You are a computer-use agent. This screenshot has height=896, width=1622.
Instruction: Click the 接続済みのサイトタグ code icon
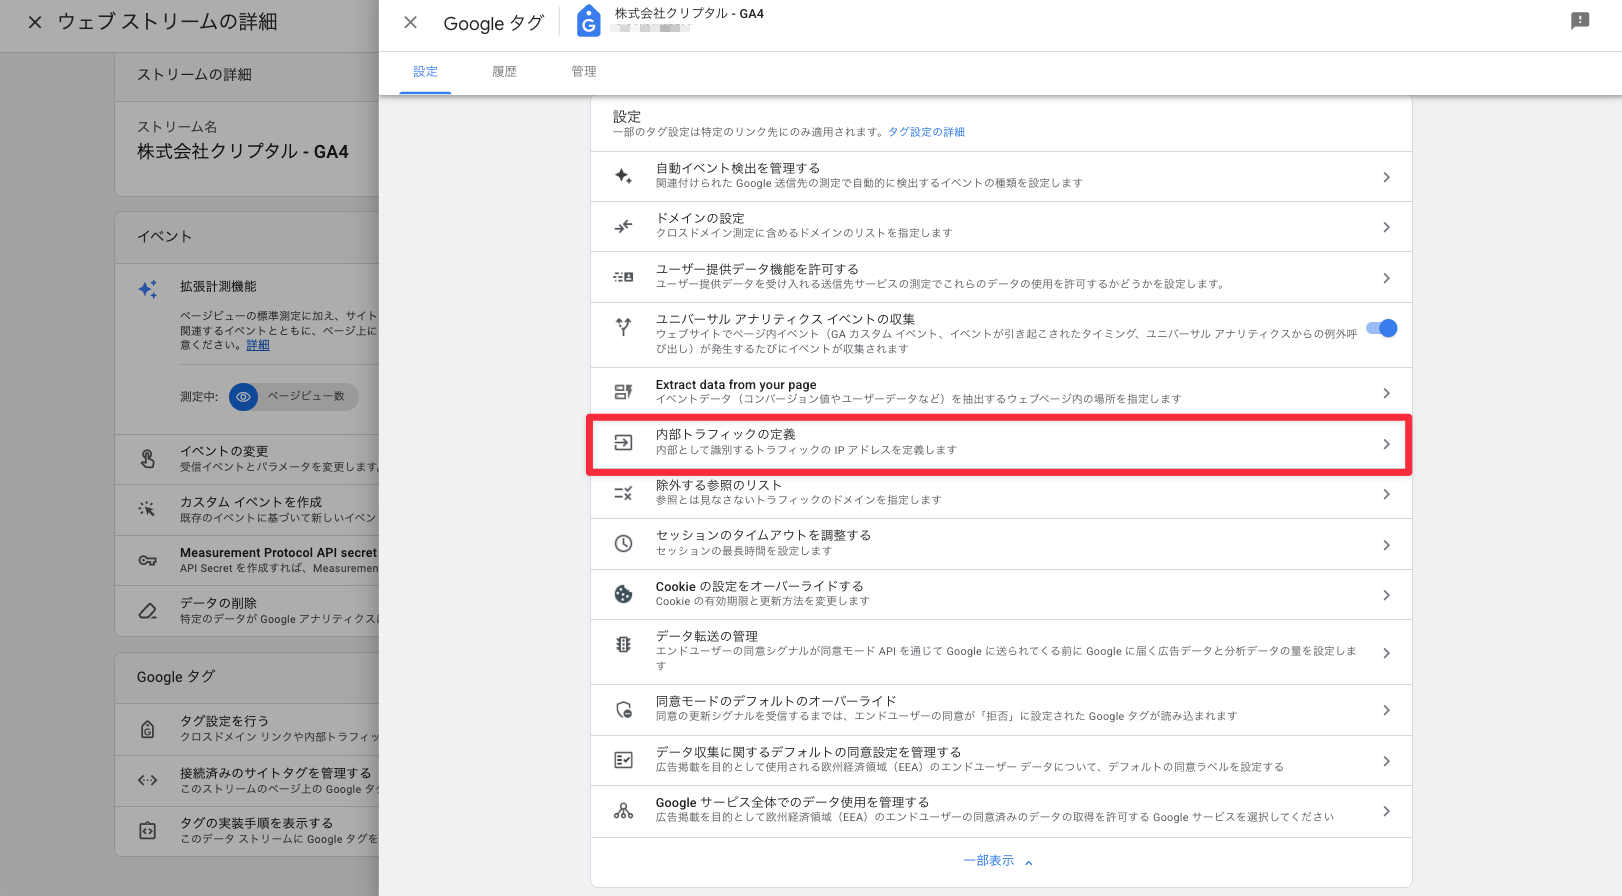(x=148, y=780)
